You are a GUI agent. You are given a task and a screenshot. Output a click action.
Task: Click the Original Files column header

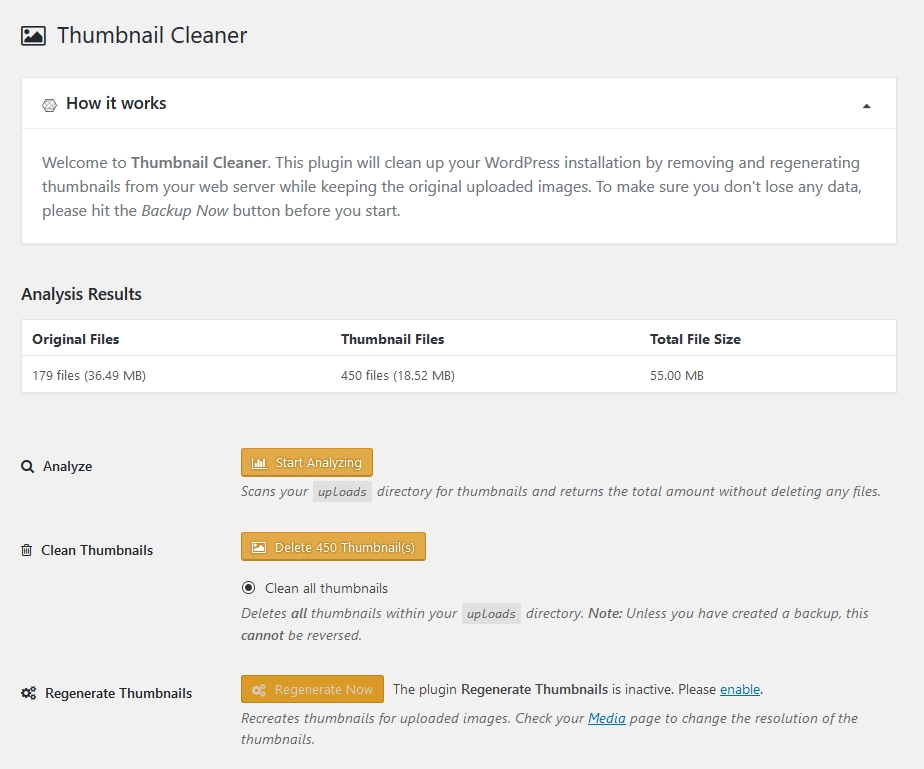click(x=75, y=339)
